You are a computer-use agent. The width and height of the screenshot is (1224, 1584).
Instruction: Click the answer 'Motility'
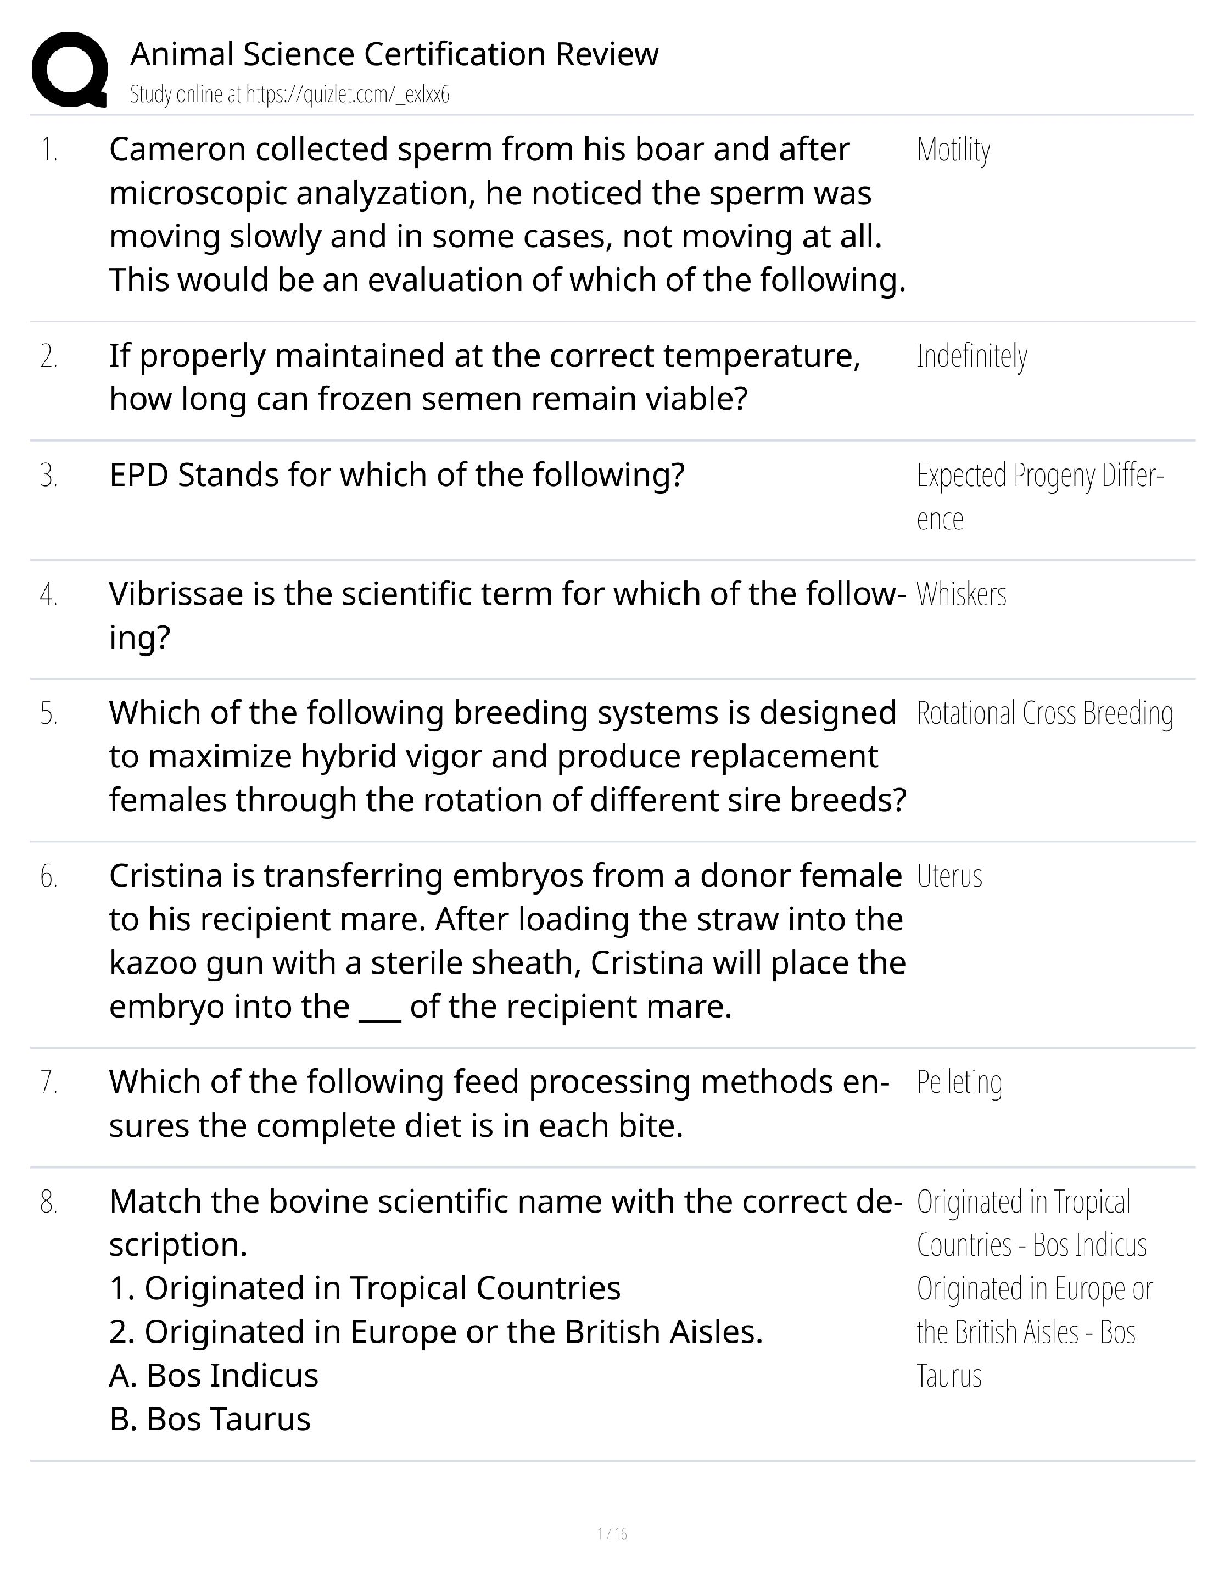953,151
